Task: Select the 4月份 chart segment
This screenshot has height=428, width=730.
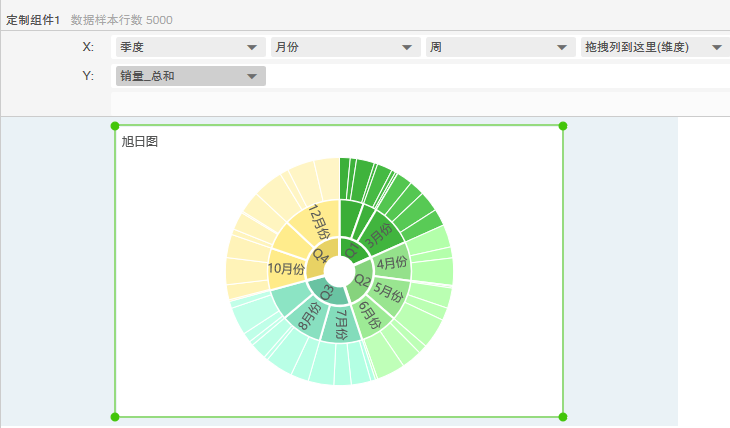Action: pos(391,265)
